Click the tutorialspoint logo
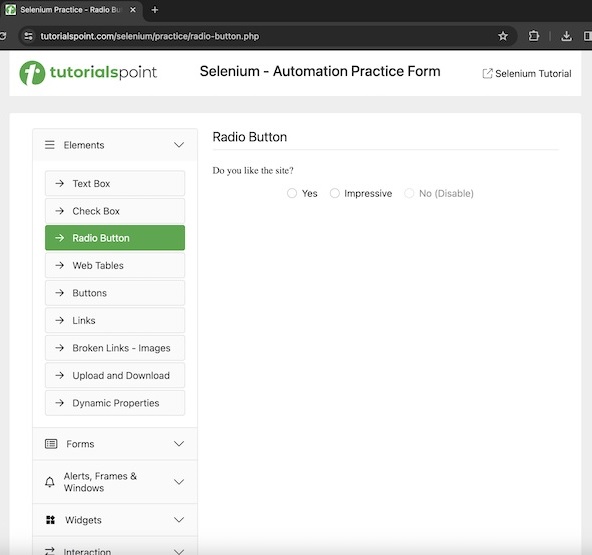The height and width of the screenshot is (555, 592). (x=88, y=72)
